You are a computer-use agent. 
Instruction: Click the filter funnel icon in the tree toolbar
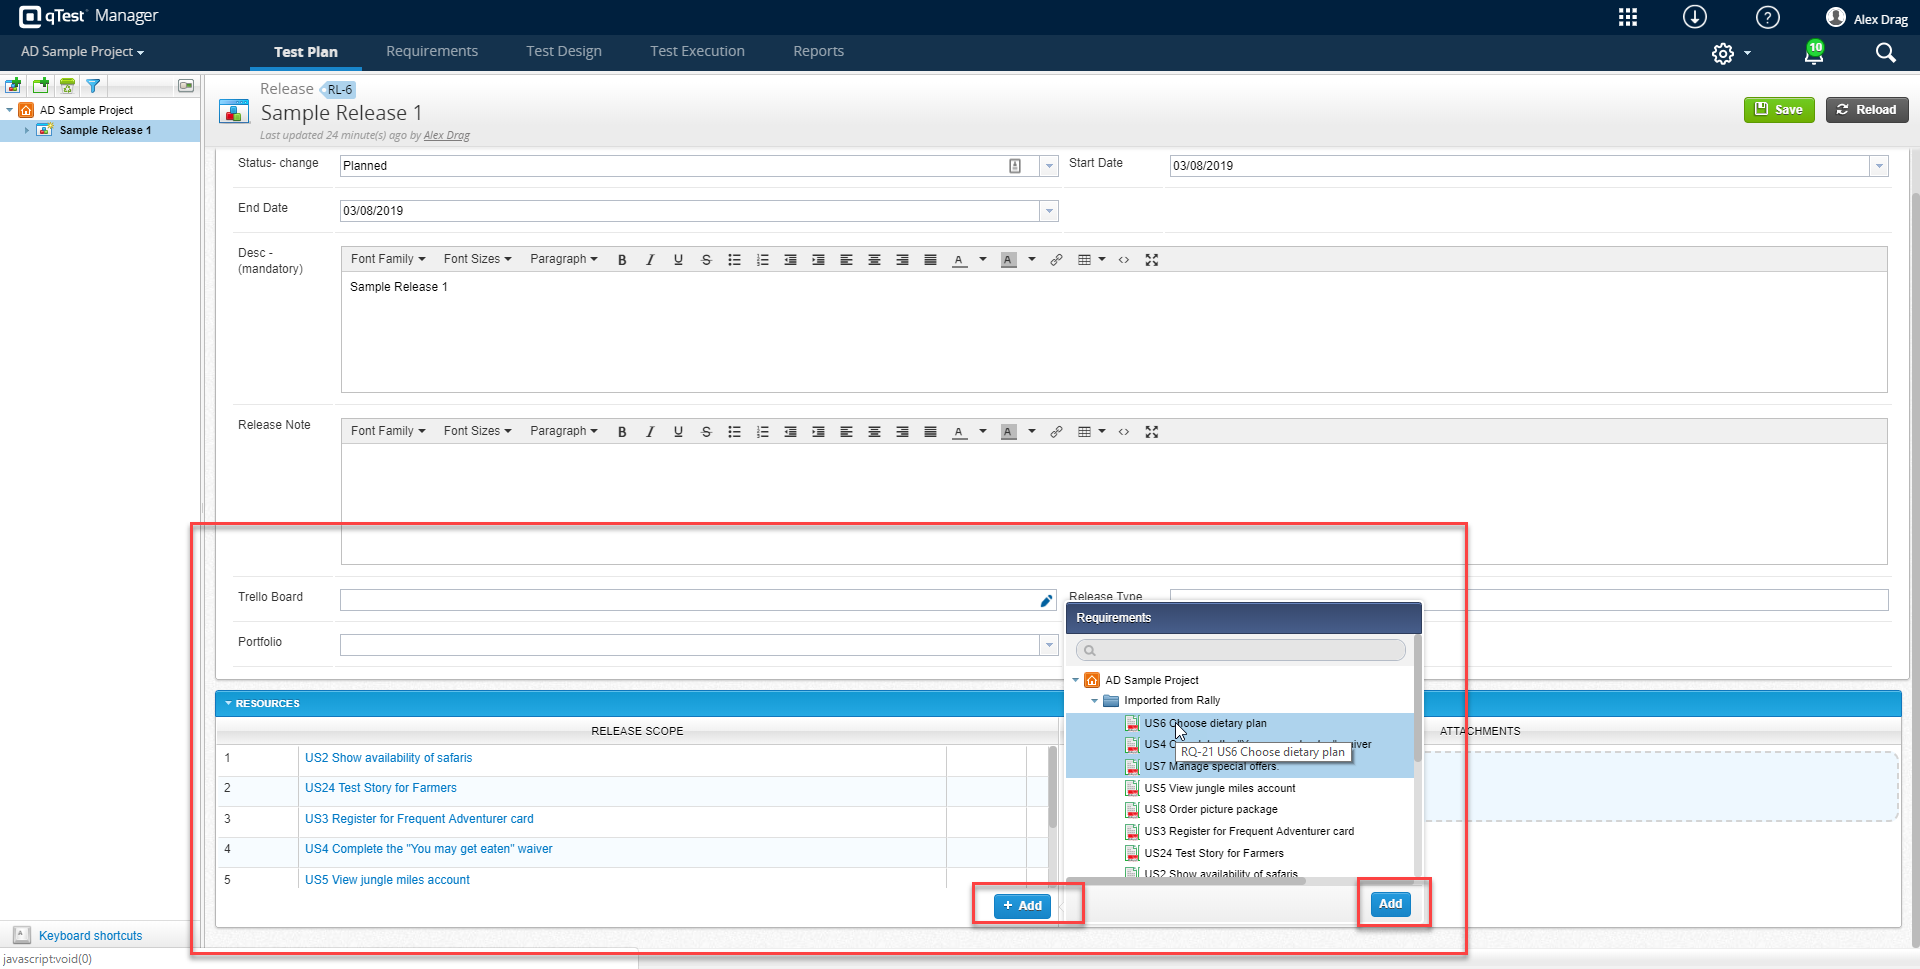(x=93, y=86)
